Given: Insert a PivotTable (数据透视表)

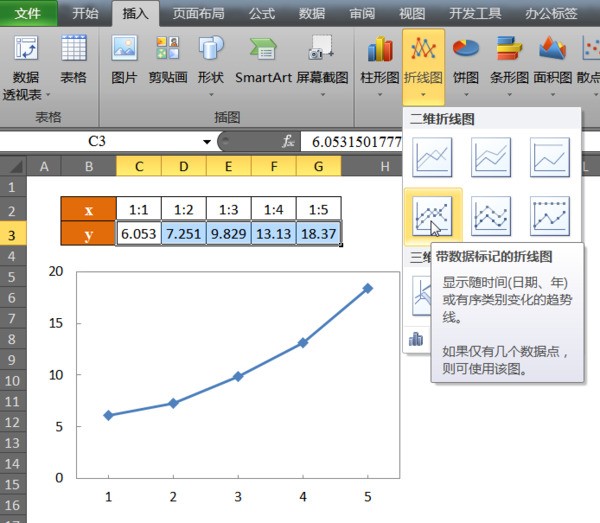Looking at the screenshot, I should tap(26, 67).
